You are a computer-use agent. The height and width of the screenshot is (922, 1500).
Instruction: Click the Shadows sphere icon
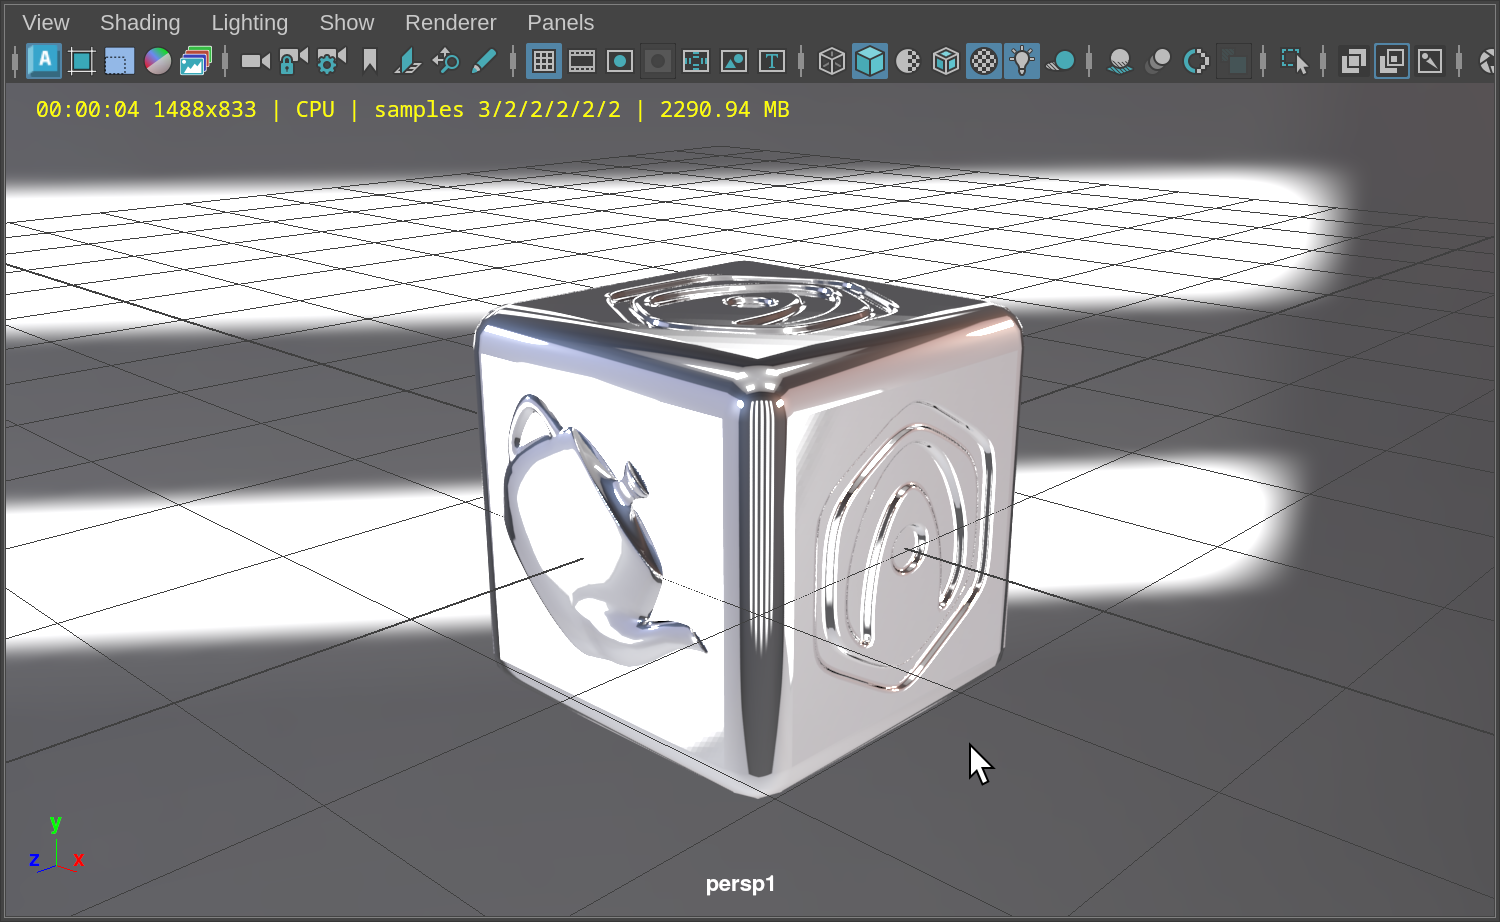tap(1059, 61)
